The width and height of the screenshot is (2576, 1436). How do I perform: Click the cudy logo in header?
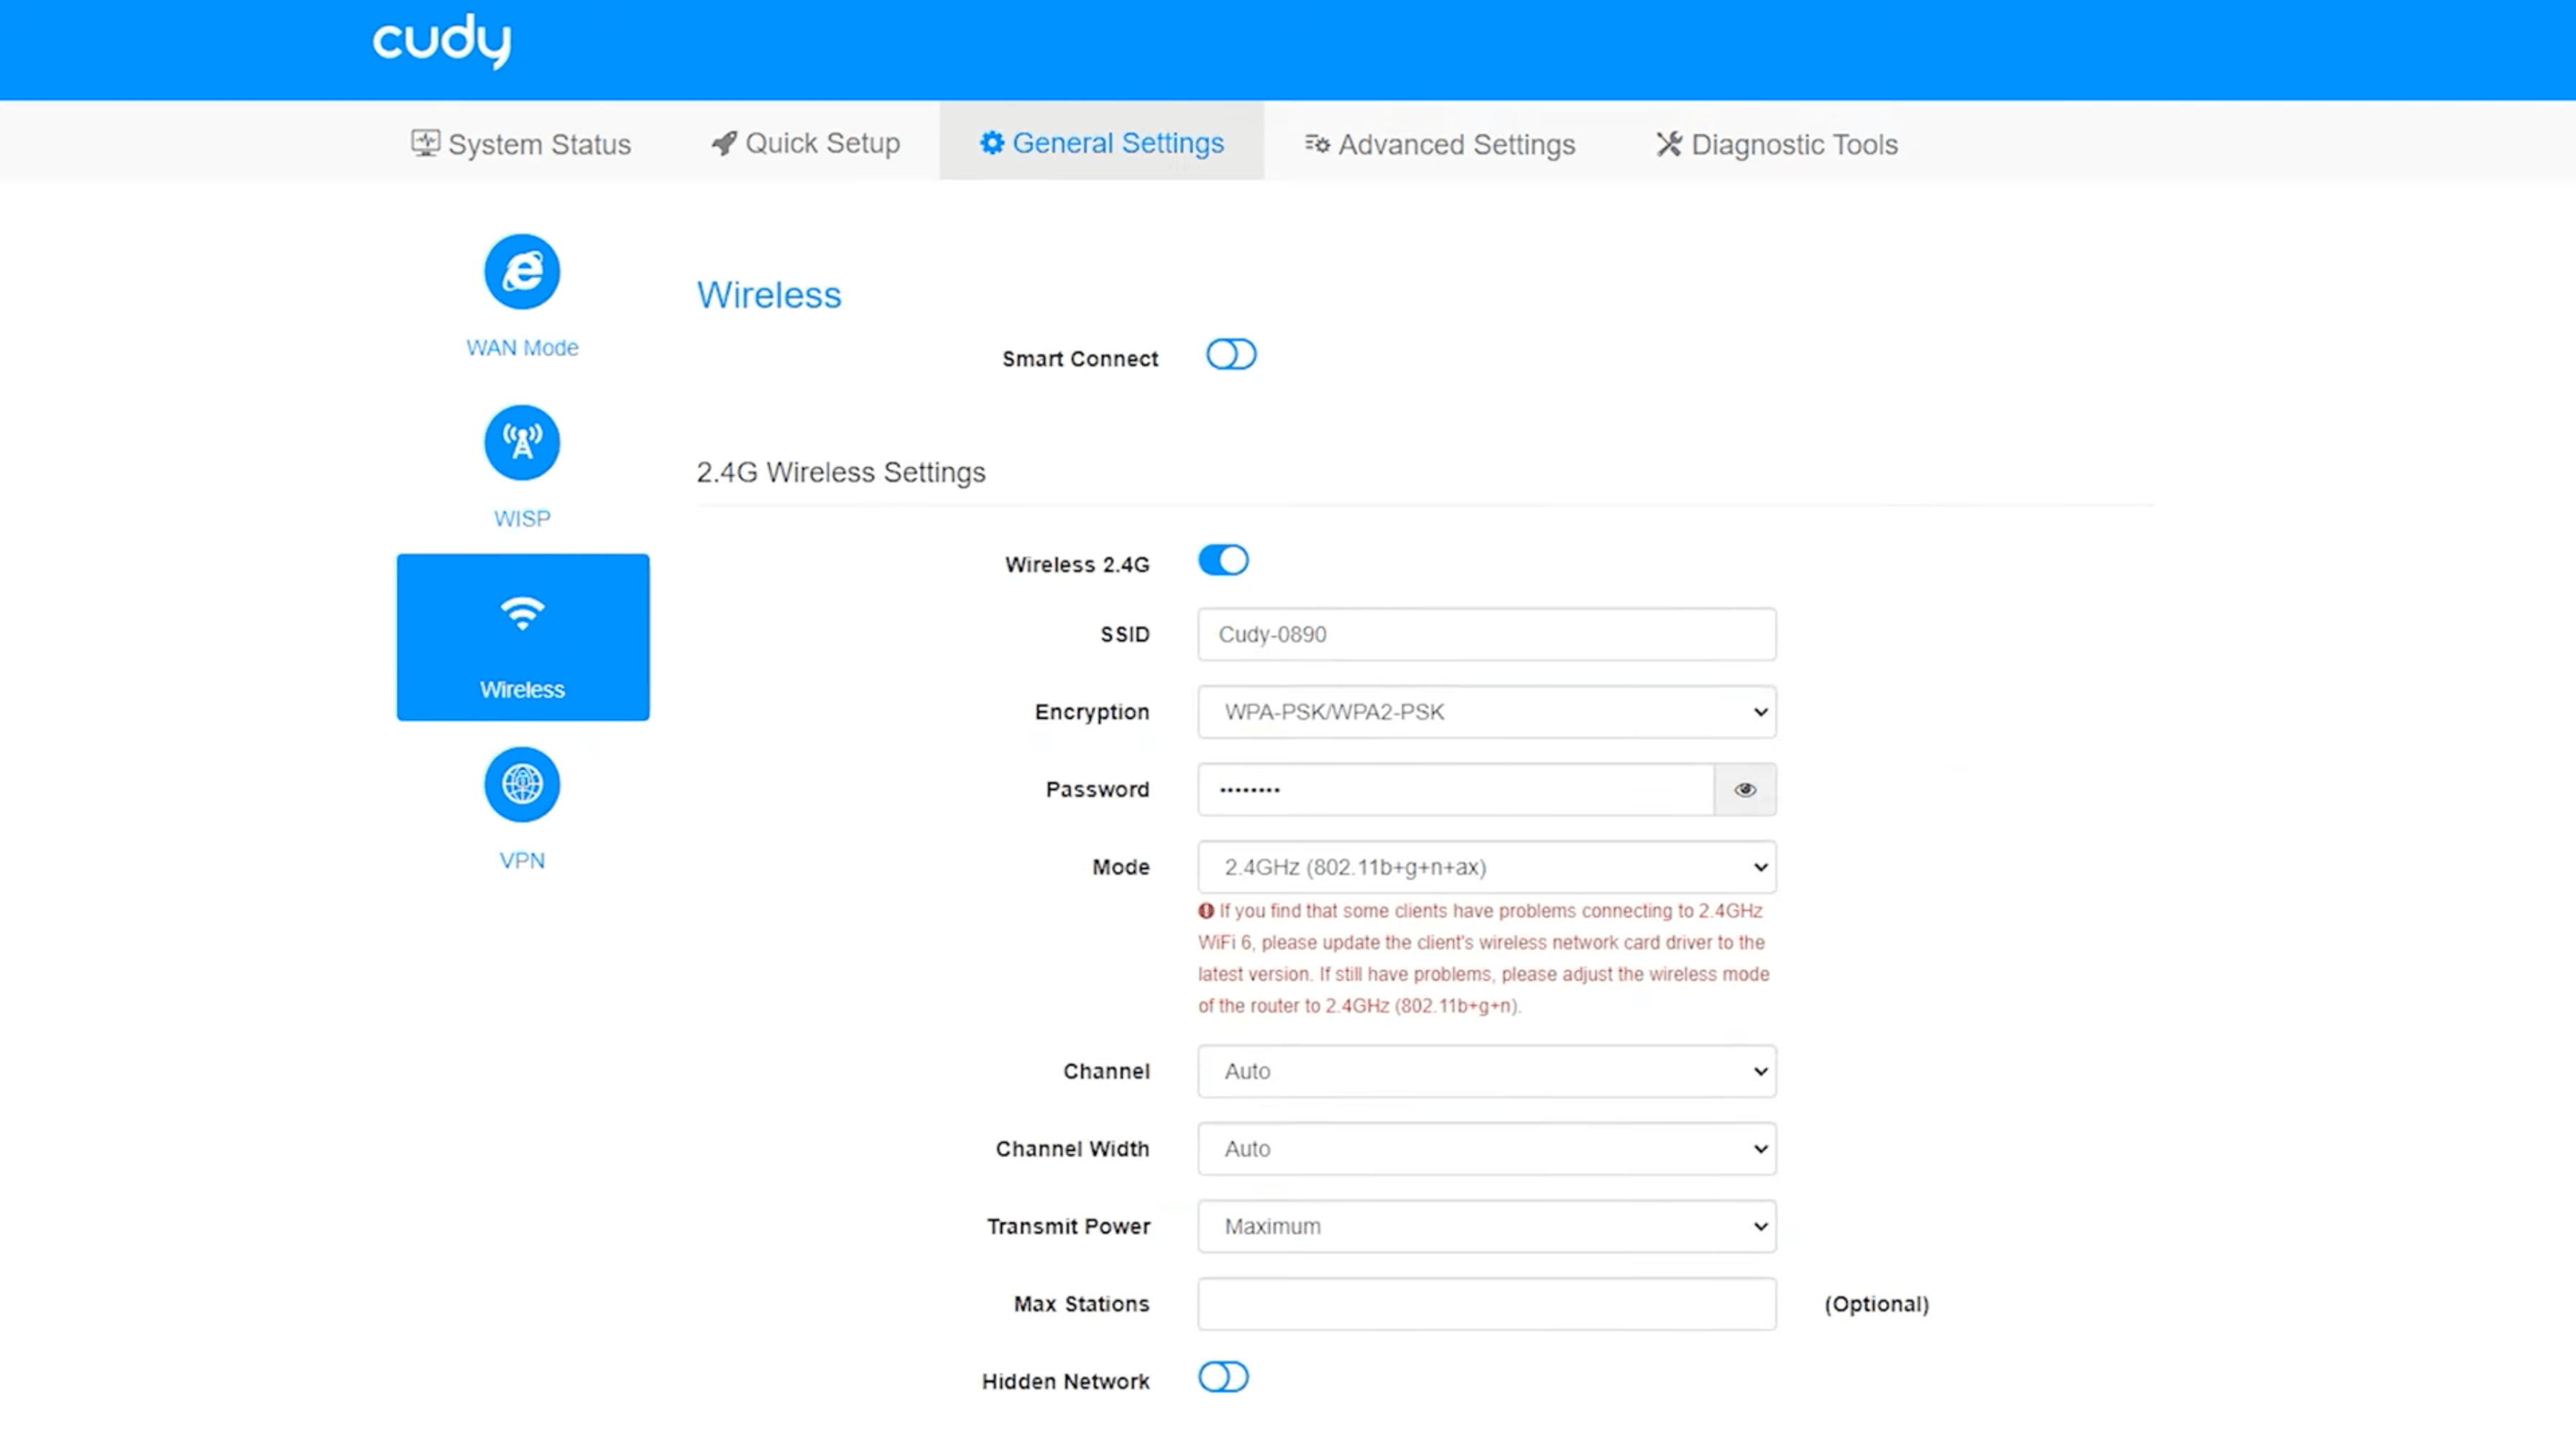(441, 41)
